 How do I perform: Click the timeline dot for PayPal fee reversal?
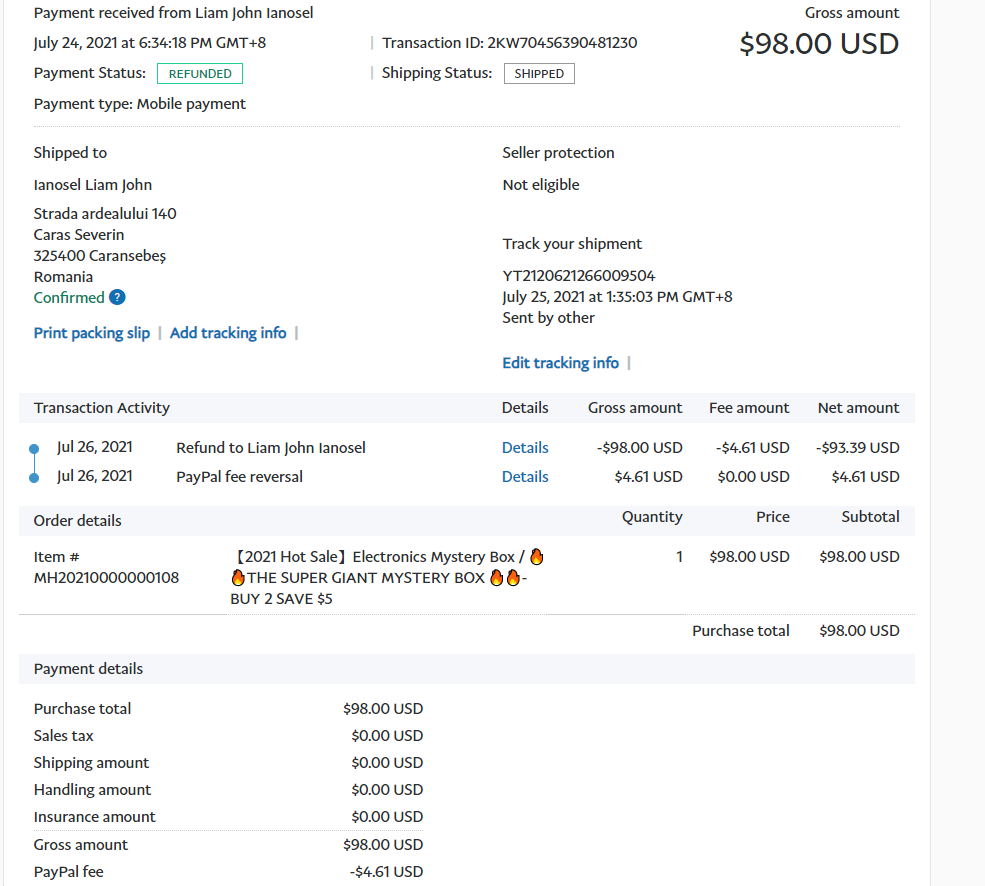click(35, 478)
